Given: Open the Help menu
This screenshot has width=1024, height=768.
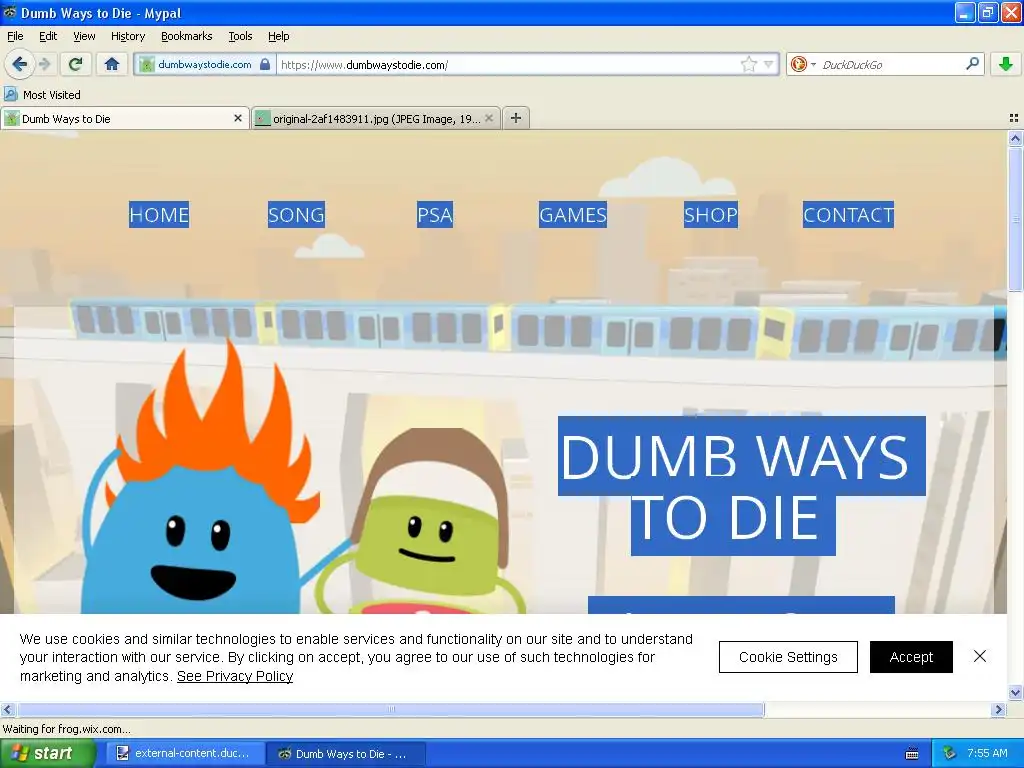Looking at the screenshot, I should [278, 36].
